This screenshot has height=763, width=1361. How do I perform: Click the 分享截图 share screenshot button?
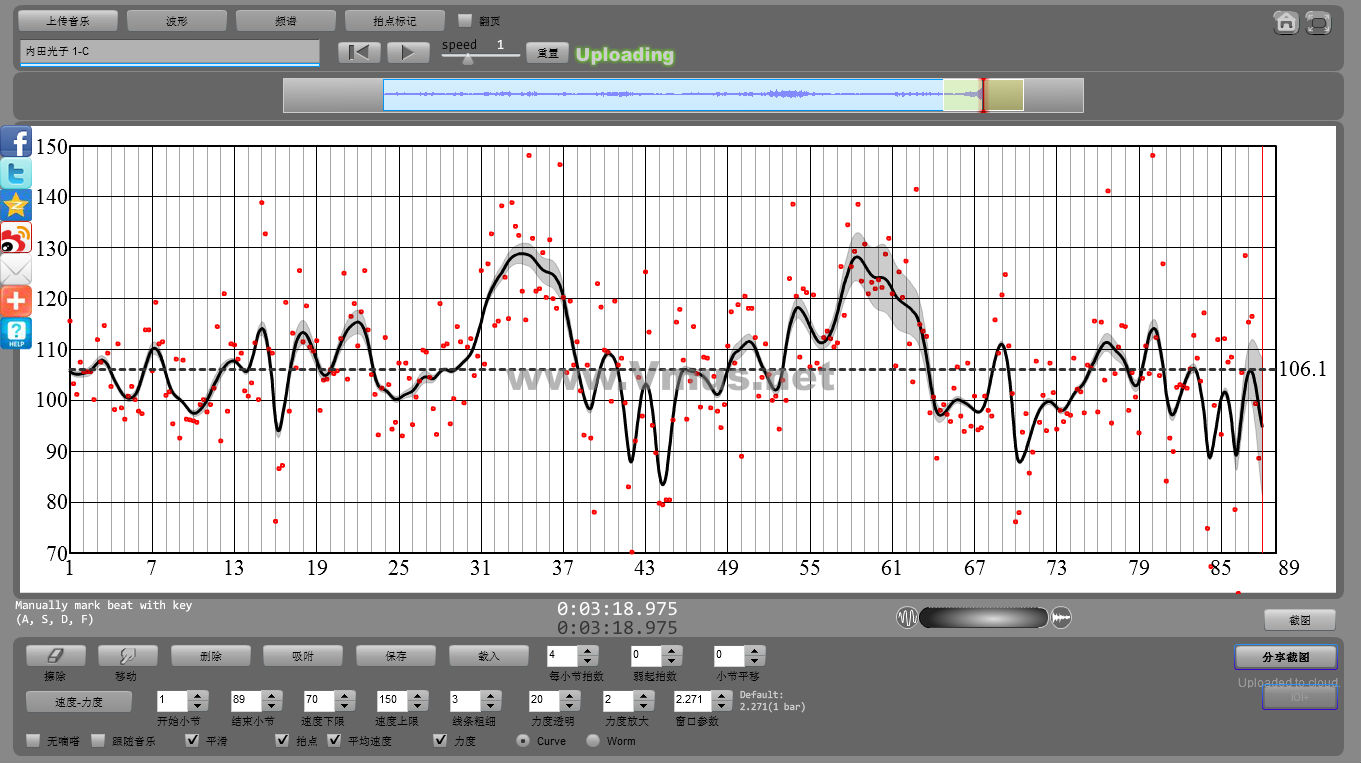coord(1285,657)
